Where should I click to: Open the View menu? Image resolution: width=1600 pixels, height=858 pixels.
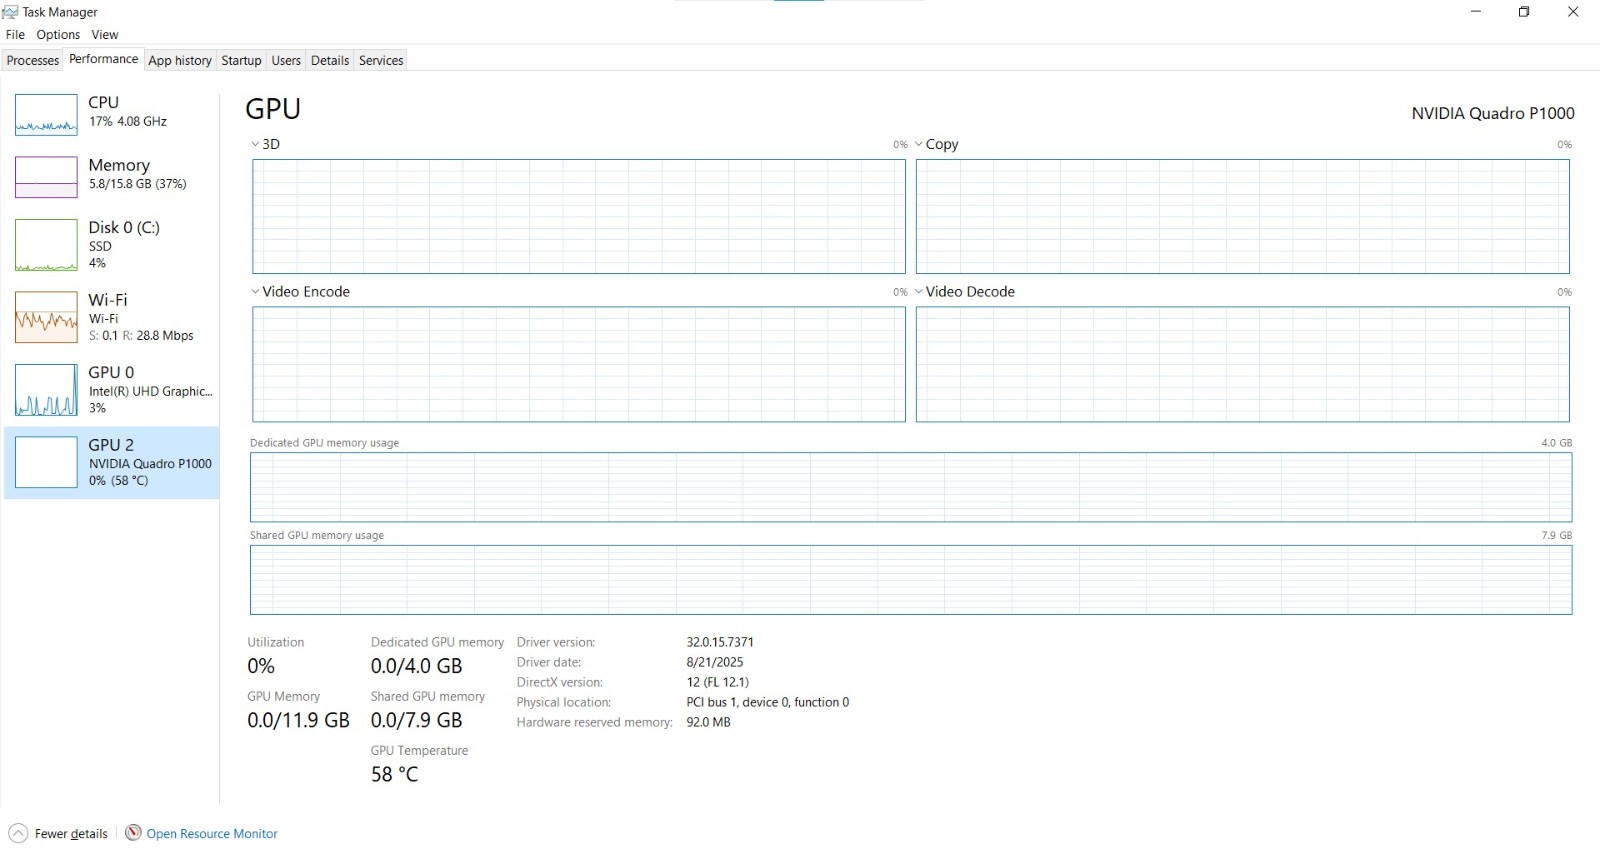105,34
